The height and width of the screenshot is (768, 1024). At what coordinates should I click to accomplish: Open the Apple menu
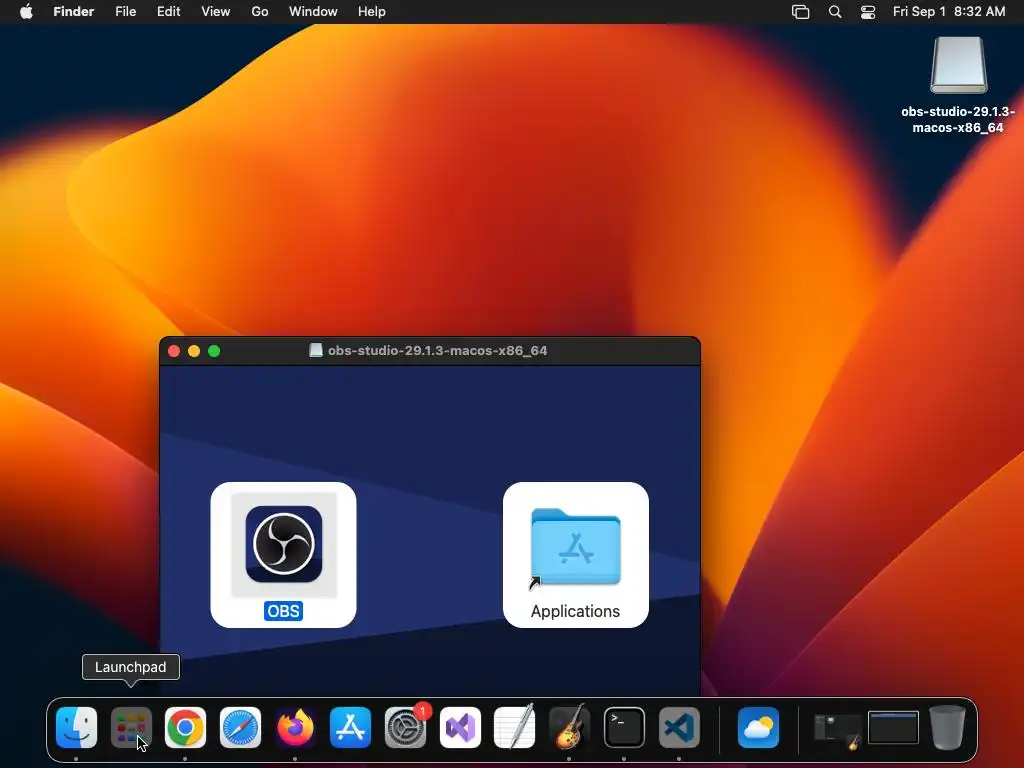26,12
